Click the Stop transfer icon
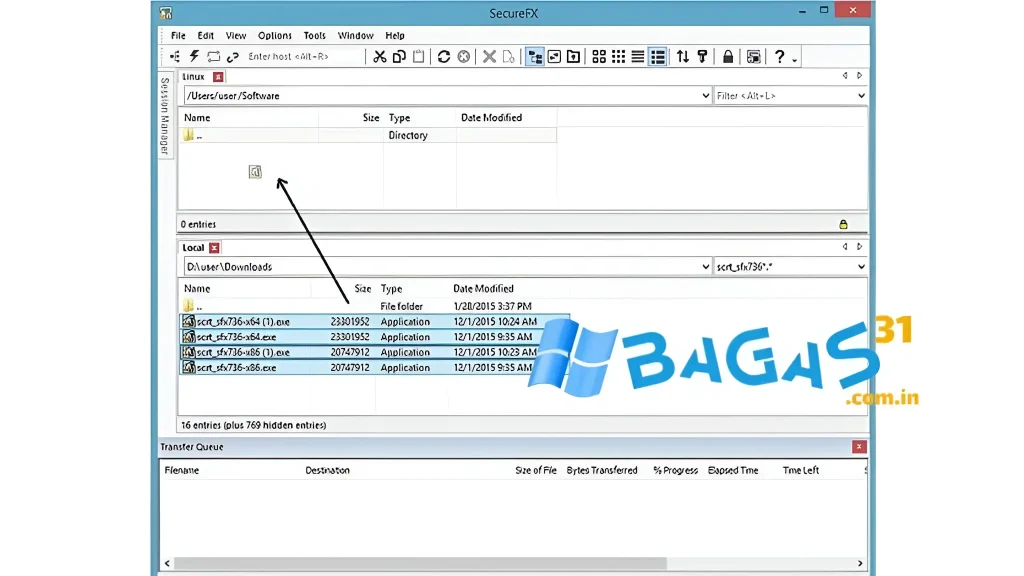1024x576 pixels. [464, 57]
